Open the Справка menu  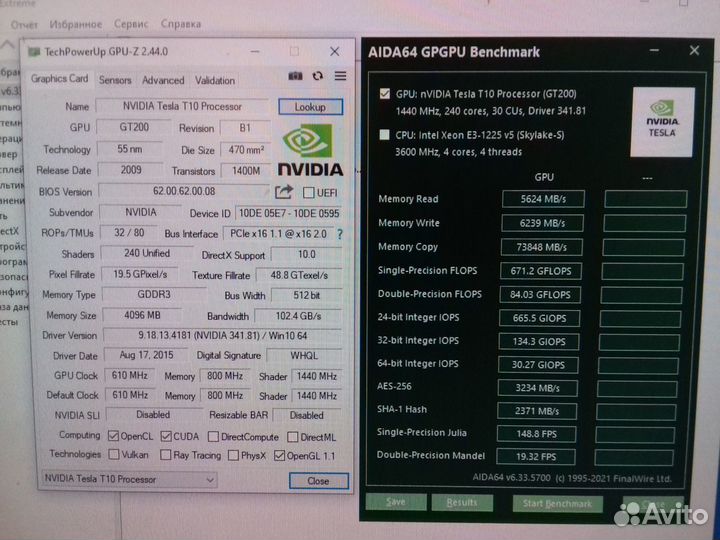pyautogui.click(x=181, y=24)
